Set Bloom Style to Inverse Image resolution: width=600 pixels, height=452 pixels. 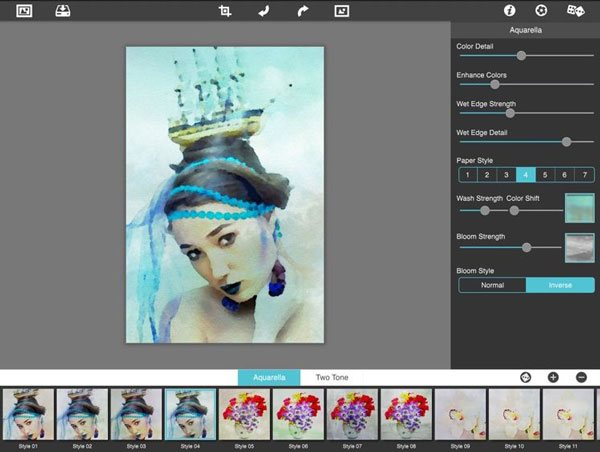click(560, 285)
